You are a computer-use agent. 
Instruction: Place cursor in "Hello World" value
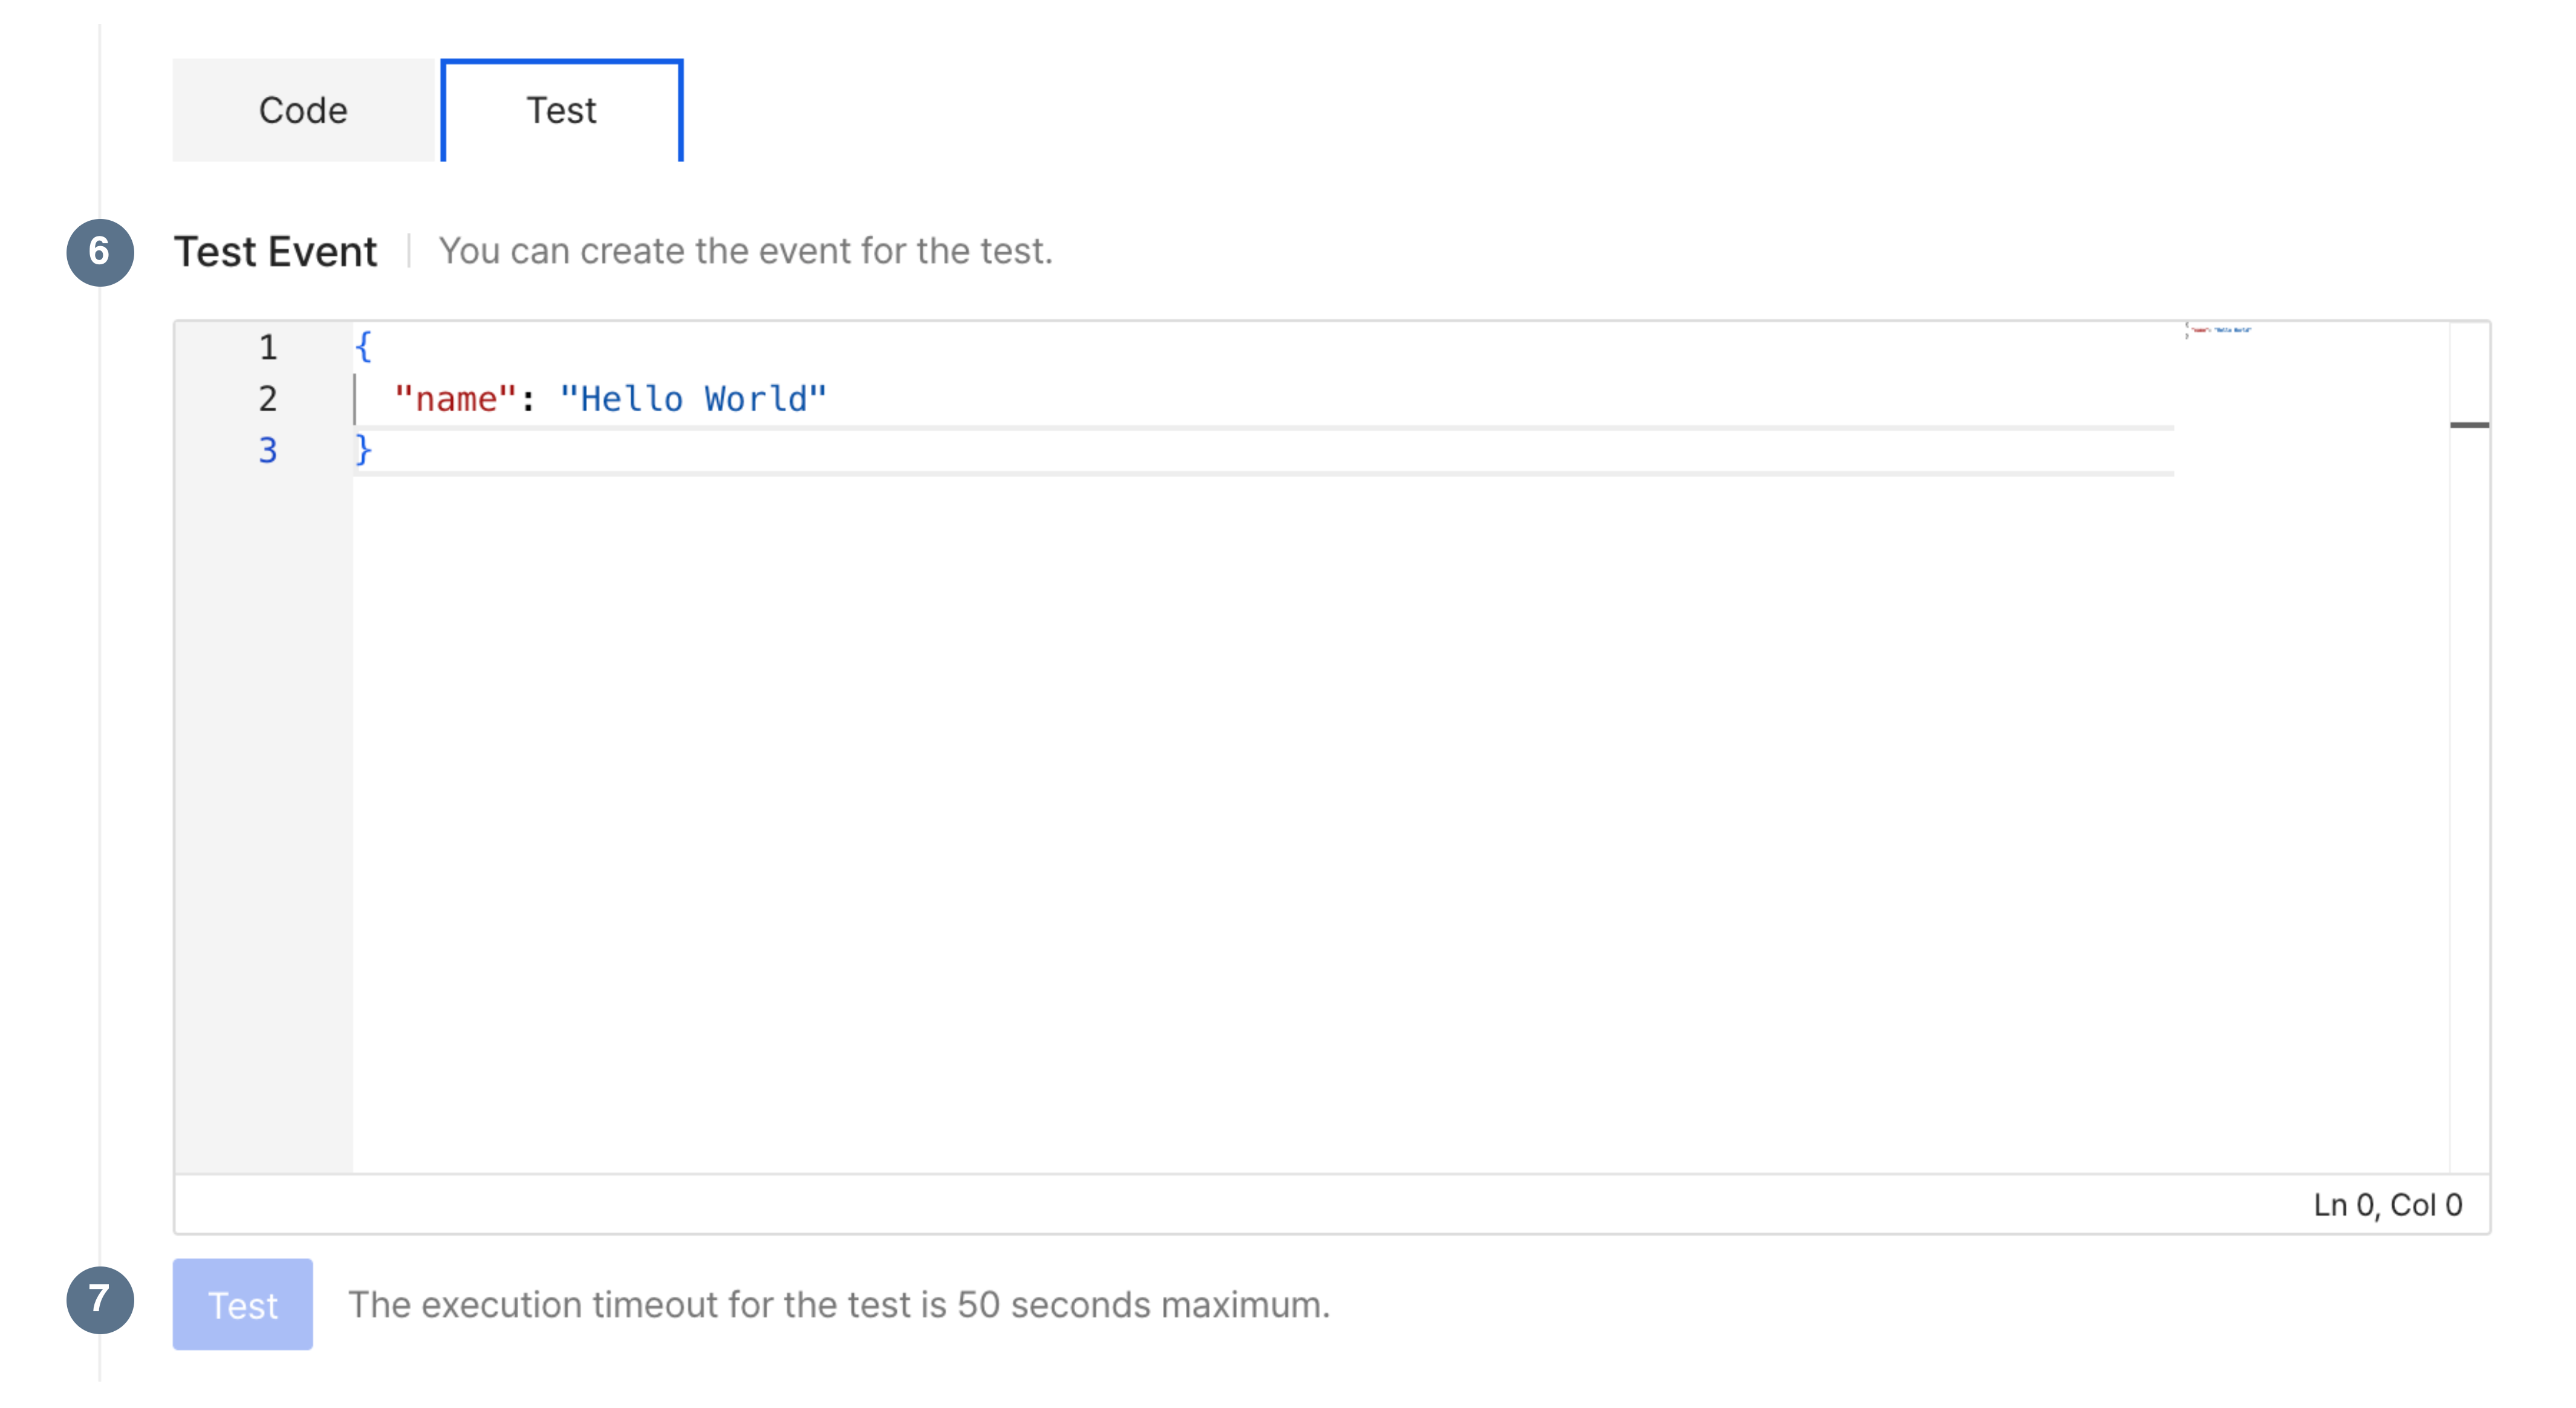pos(692,399)
